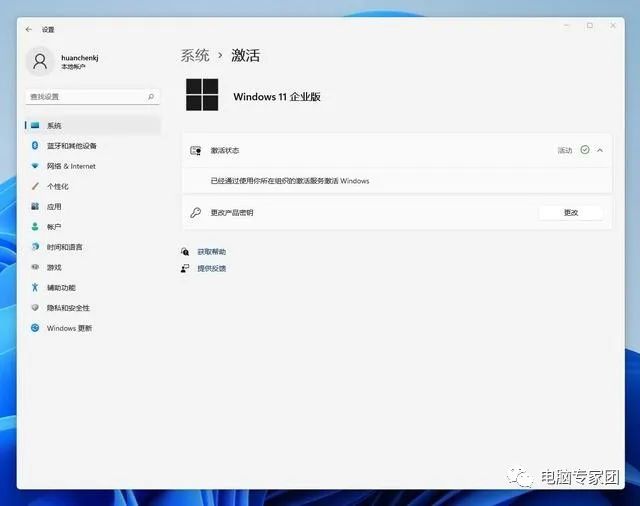640x506 pixels.
Task: Open the 时间和语言 globe icon
Action: click(35, 247)
